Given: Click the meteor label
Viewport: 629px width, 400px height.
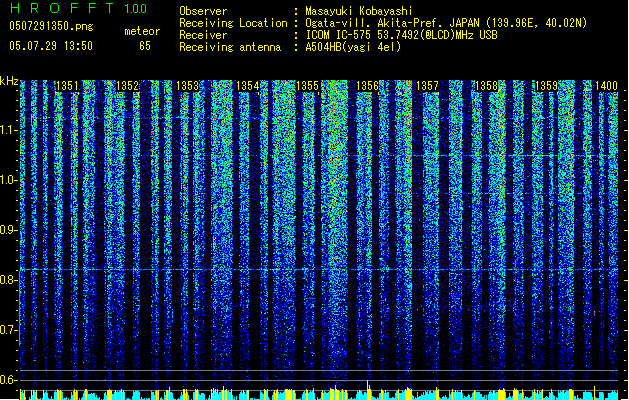Looking at the screenshot, I should point(142,31).
